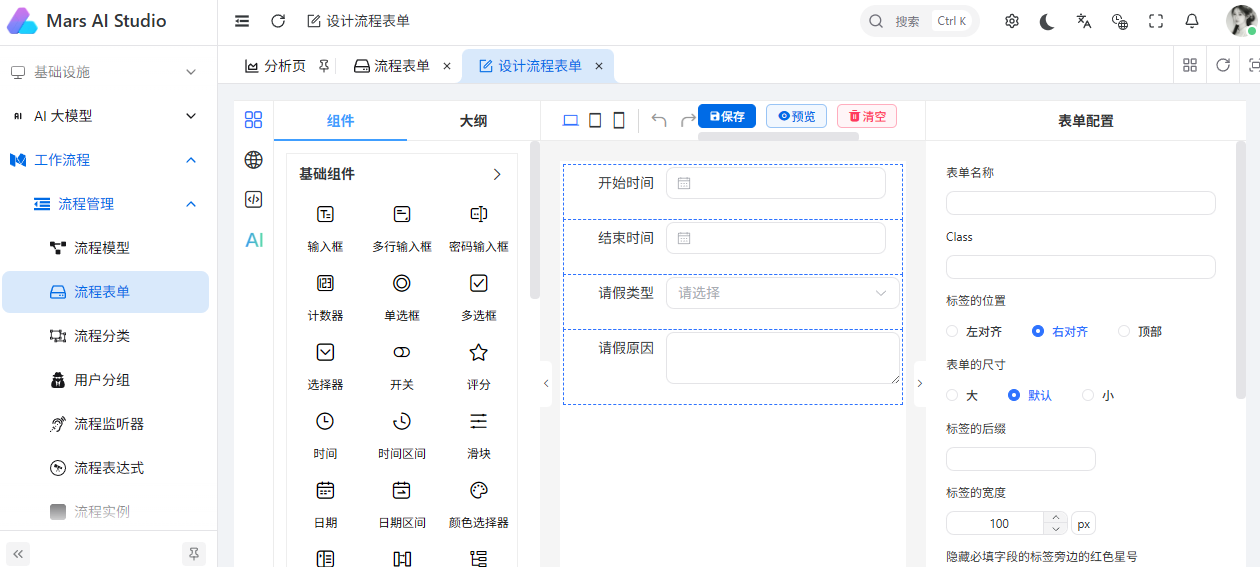The width and height of the screenshot is (1260, 567).
Task: Add the 密码输入框 component
Action: (x=479, y=229)
